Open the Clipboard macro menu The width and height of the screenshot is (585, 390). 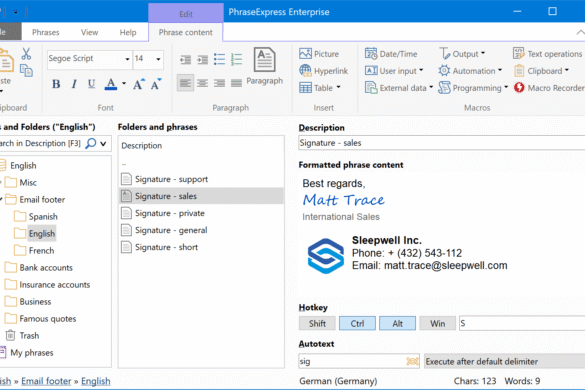[541, 71]
